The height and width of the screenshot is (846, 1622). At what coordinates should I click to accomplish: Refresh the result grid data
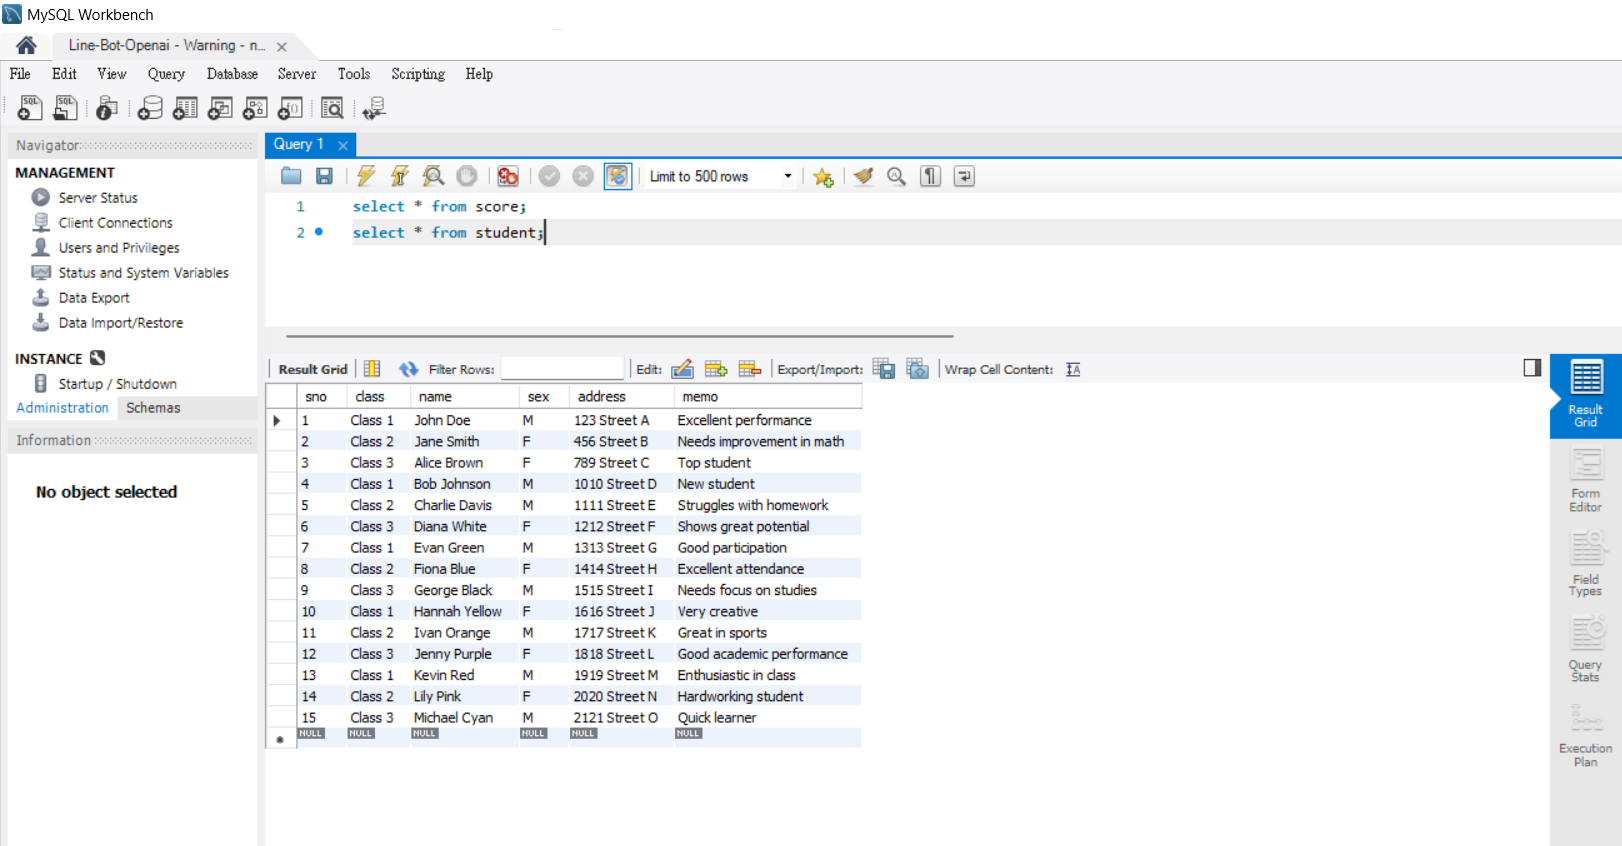408,369
